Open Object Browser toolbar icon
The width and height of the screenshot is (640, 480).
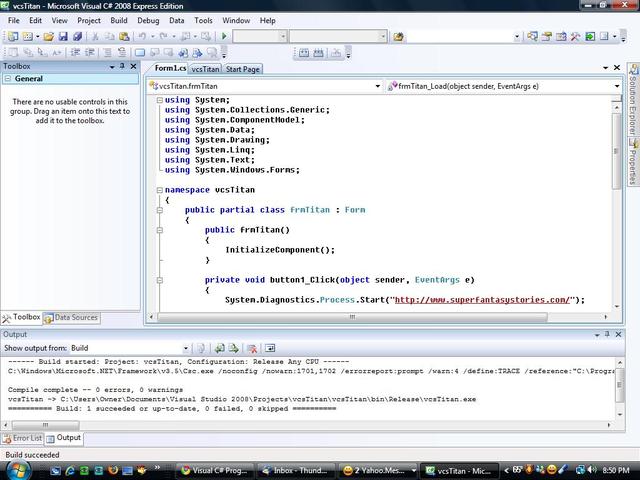561,36
